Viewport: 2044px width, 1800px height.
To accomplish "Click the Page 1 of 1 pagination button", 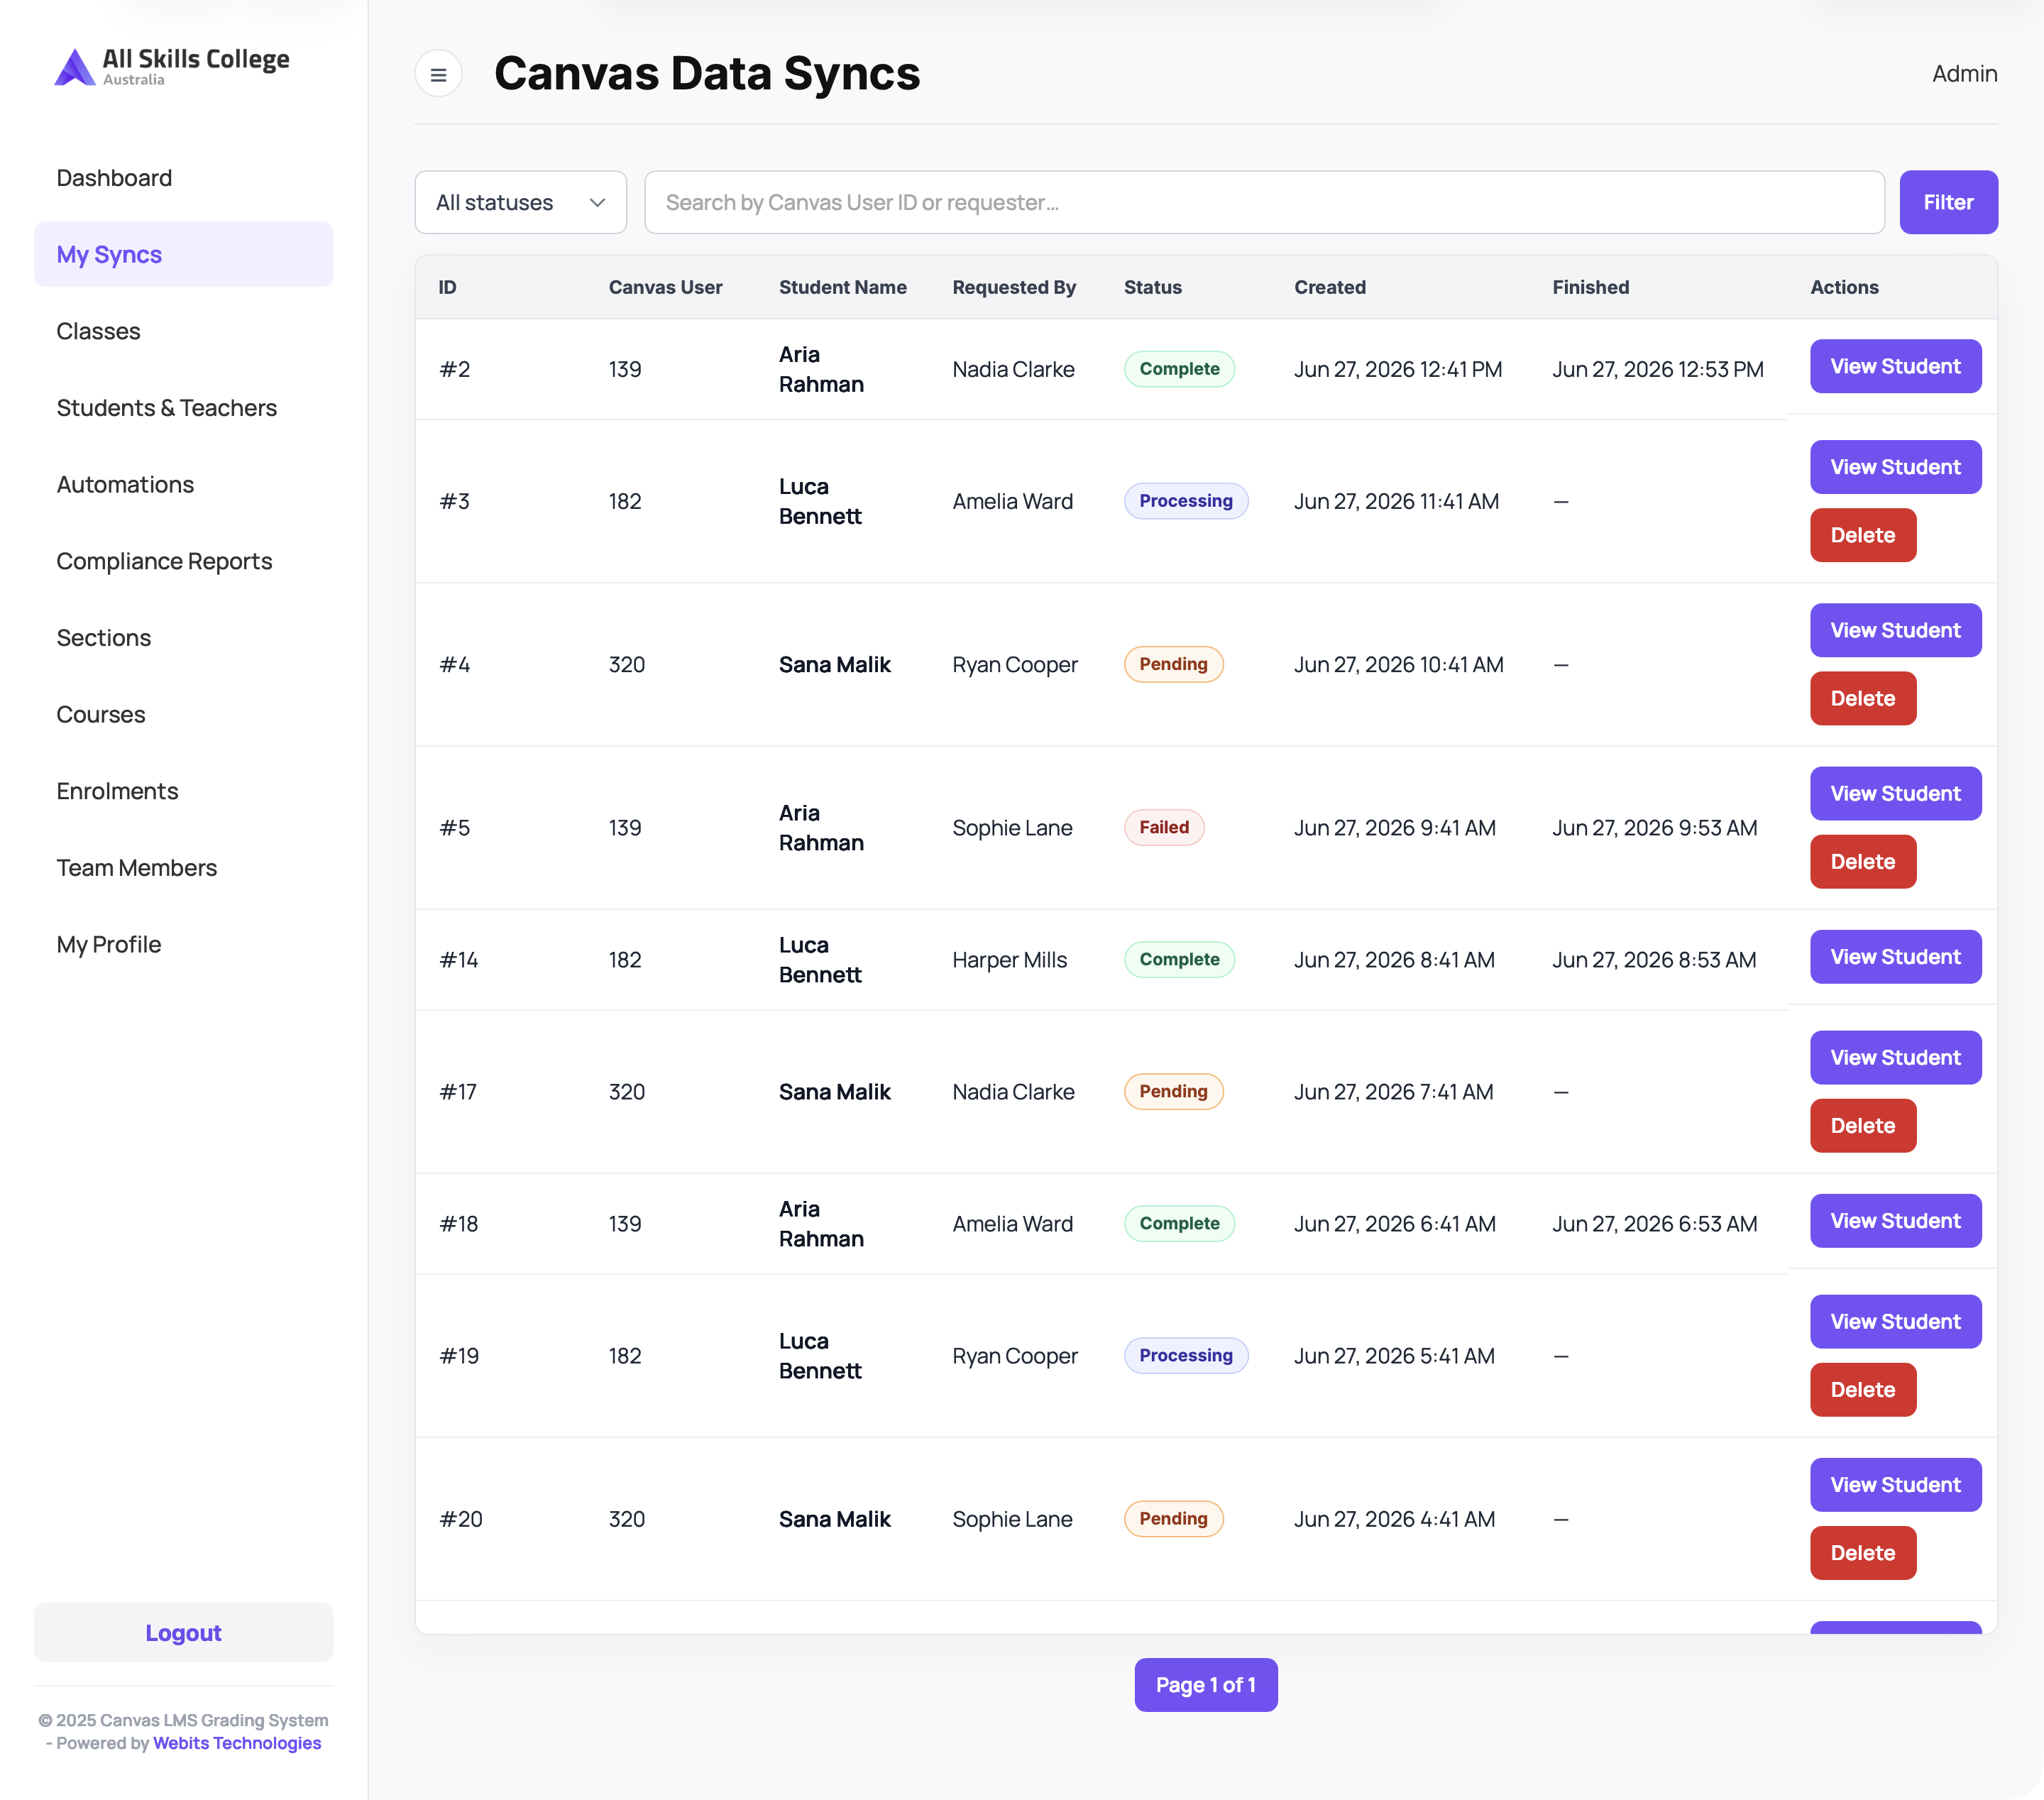I will point(1205,1685).
